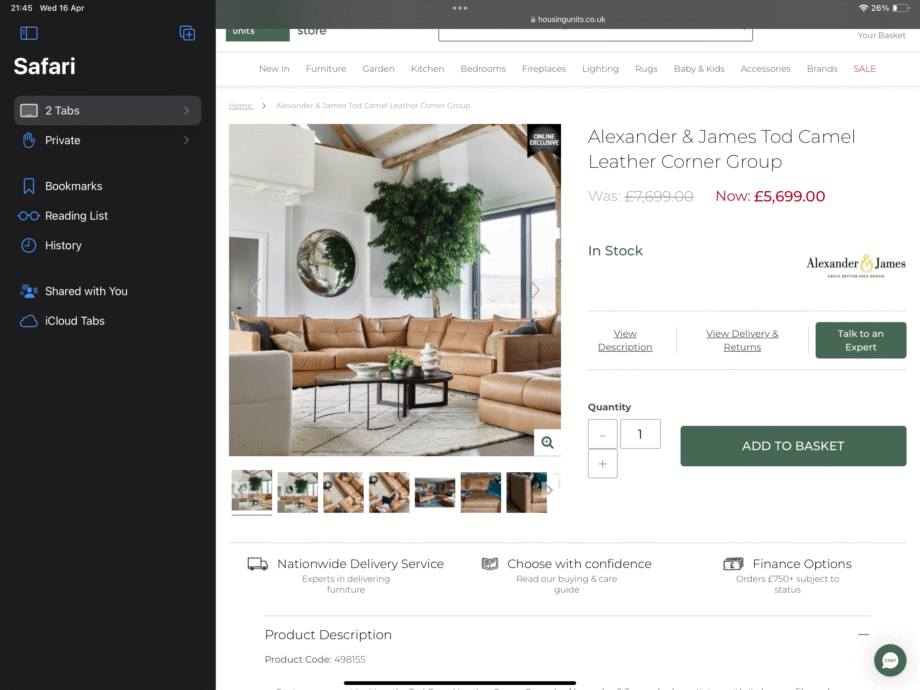Open History in the sidebar

pyautogui.click(x=63, y=245)
